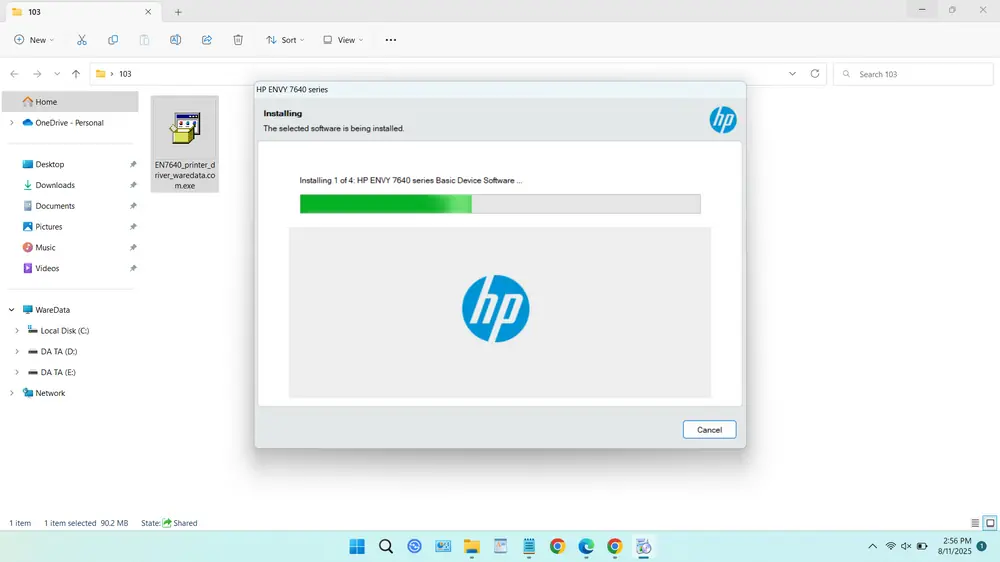The width and height of the screenshot is (1000, 562).
Task: Click the Share icon in toolbar
Action: pos(207,40)
